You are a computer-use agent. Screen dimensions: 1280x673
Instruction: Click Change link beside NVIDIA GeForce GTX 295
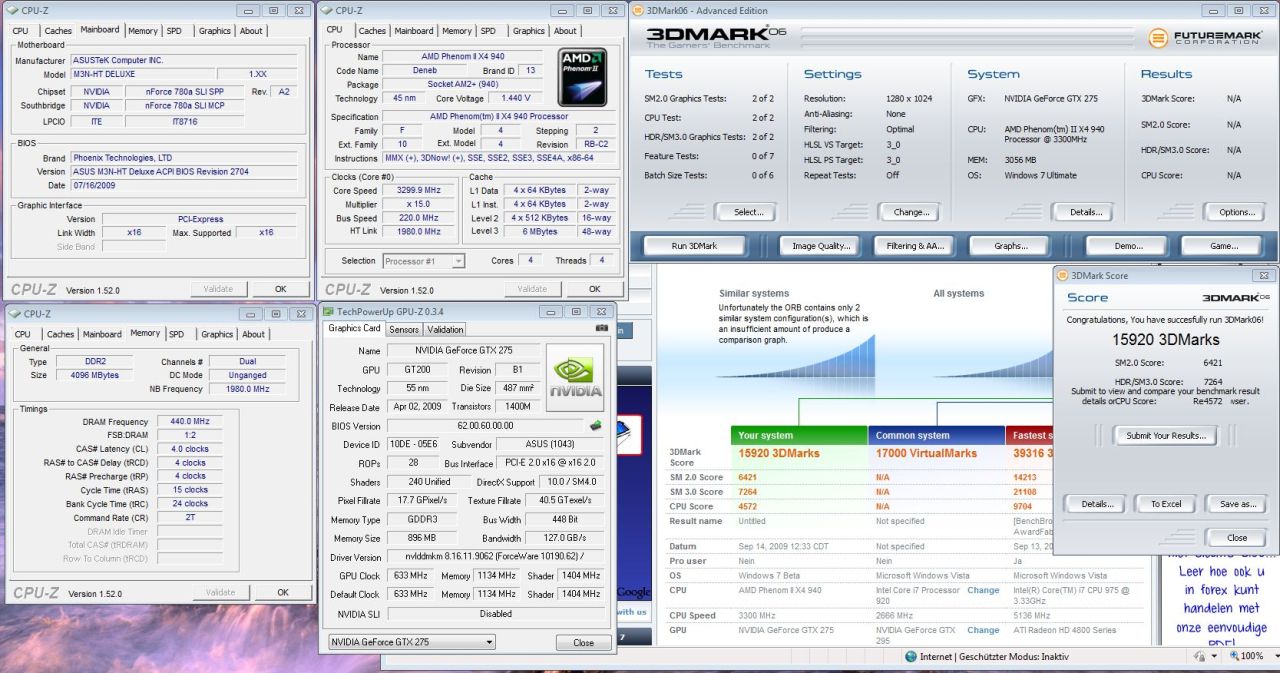(x=983, y=630)
